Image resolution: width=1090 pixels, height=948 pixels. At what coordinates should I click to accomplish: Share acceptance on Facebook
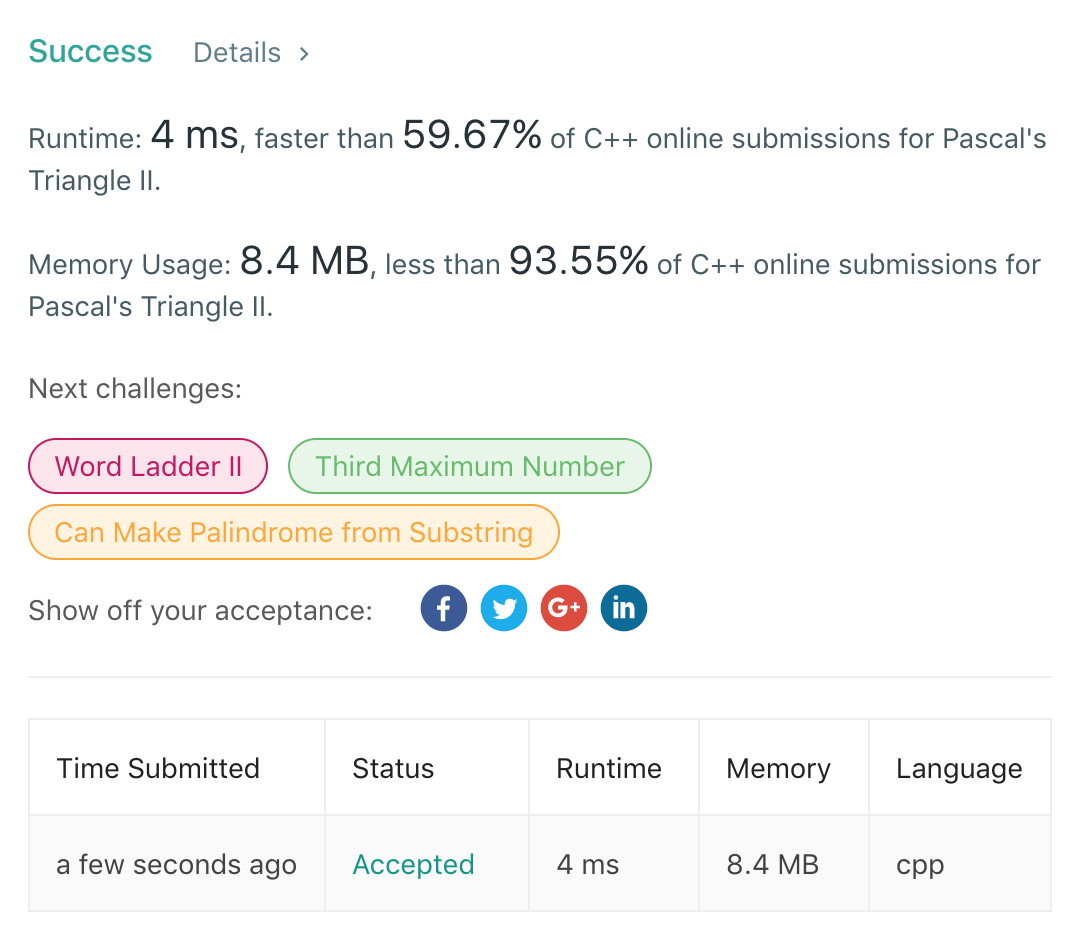pyautogui.click(x=444, y=608)
